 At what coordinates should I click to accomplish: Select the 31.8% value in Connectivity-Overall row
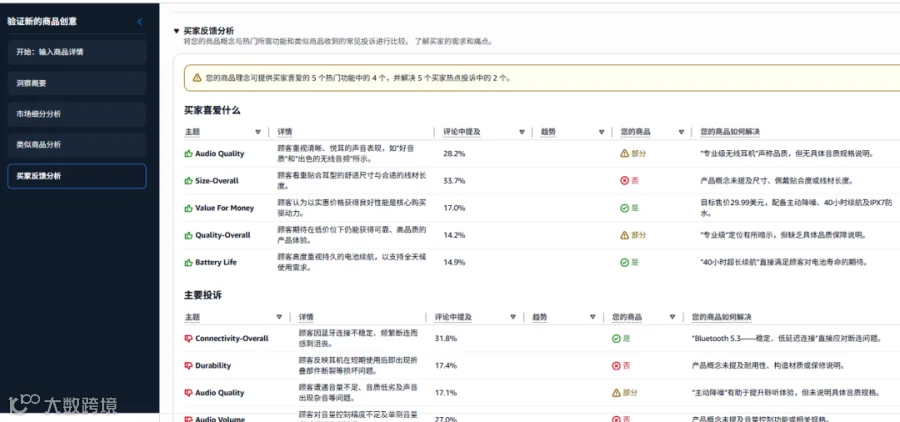(446, 339)
